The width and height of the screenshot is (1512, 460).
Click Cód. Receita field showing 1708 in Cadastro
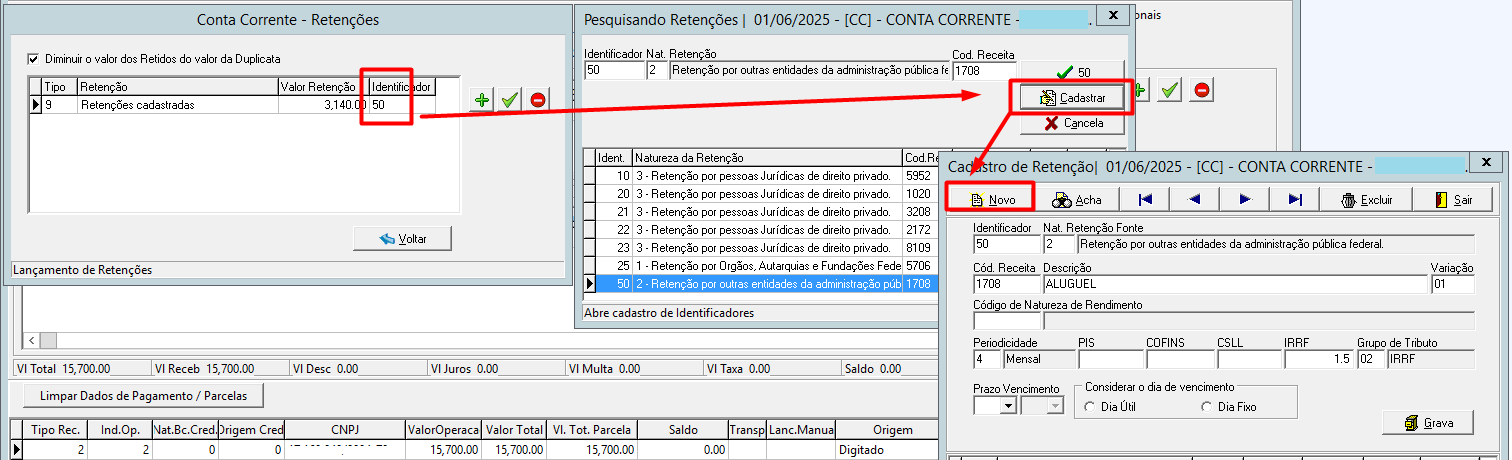pos(1007,284)
